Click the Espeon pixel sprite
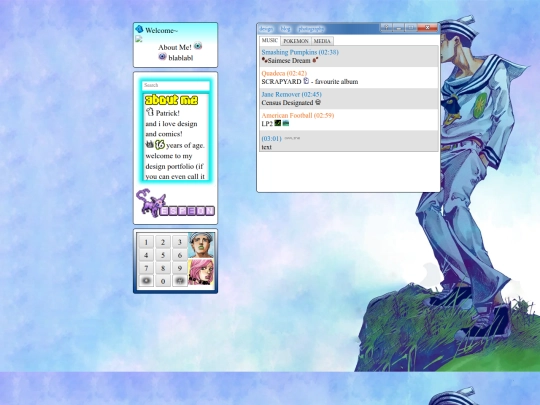Image resolution: width=540 pixels, height=405 pixels. tap(151, 203)
